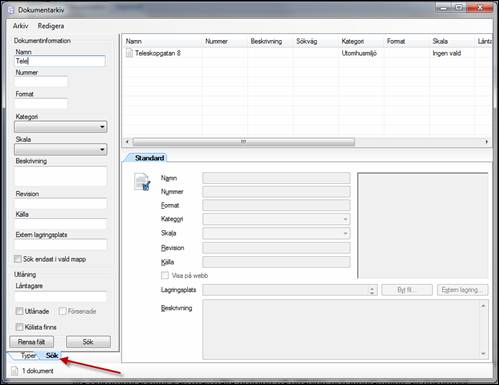Click the Teleskopgatan 8 document icon
Screen dimensions: 499x385
coord(129,53)
